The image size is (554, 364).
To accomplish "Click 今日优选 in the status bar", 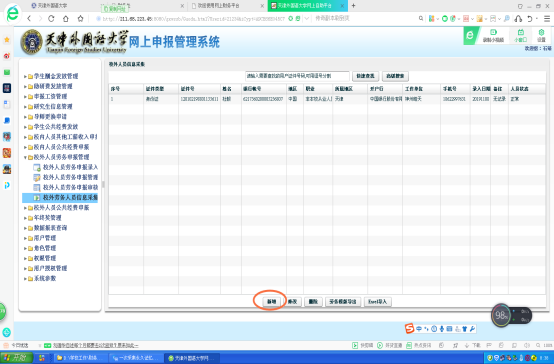I will (16, 345).
